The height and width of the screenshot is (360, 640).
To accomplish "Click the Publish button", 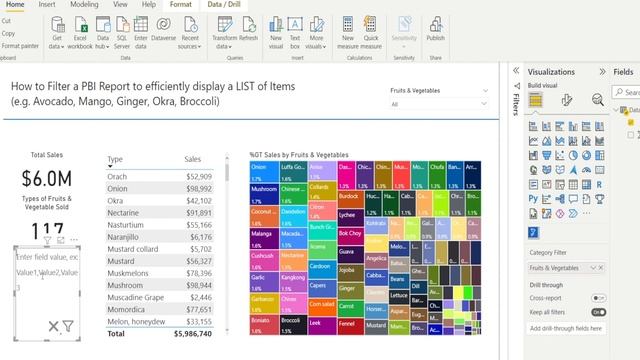I will [x=436, y=29].
